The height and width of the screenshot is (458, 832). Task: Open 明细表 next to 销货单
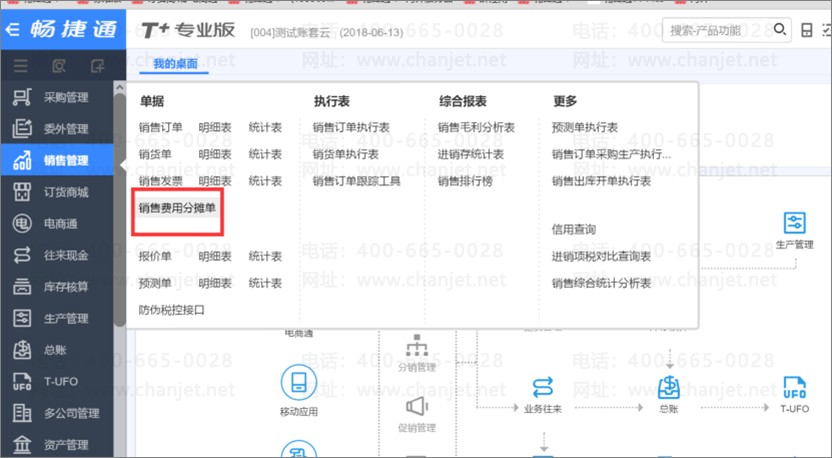(x=215, y=154)
